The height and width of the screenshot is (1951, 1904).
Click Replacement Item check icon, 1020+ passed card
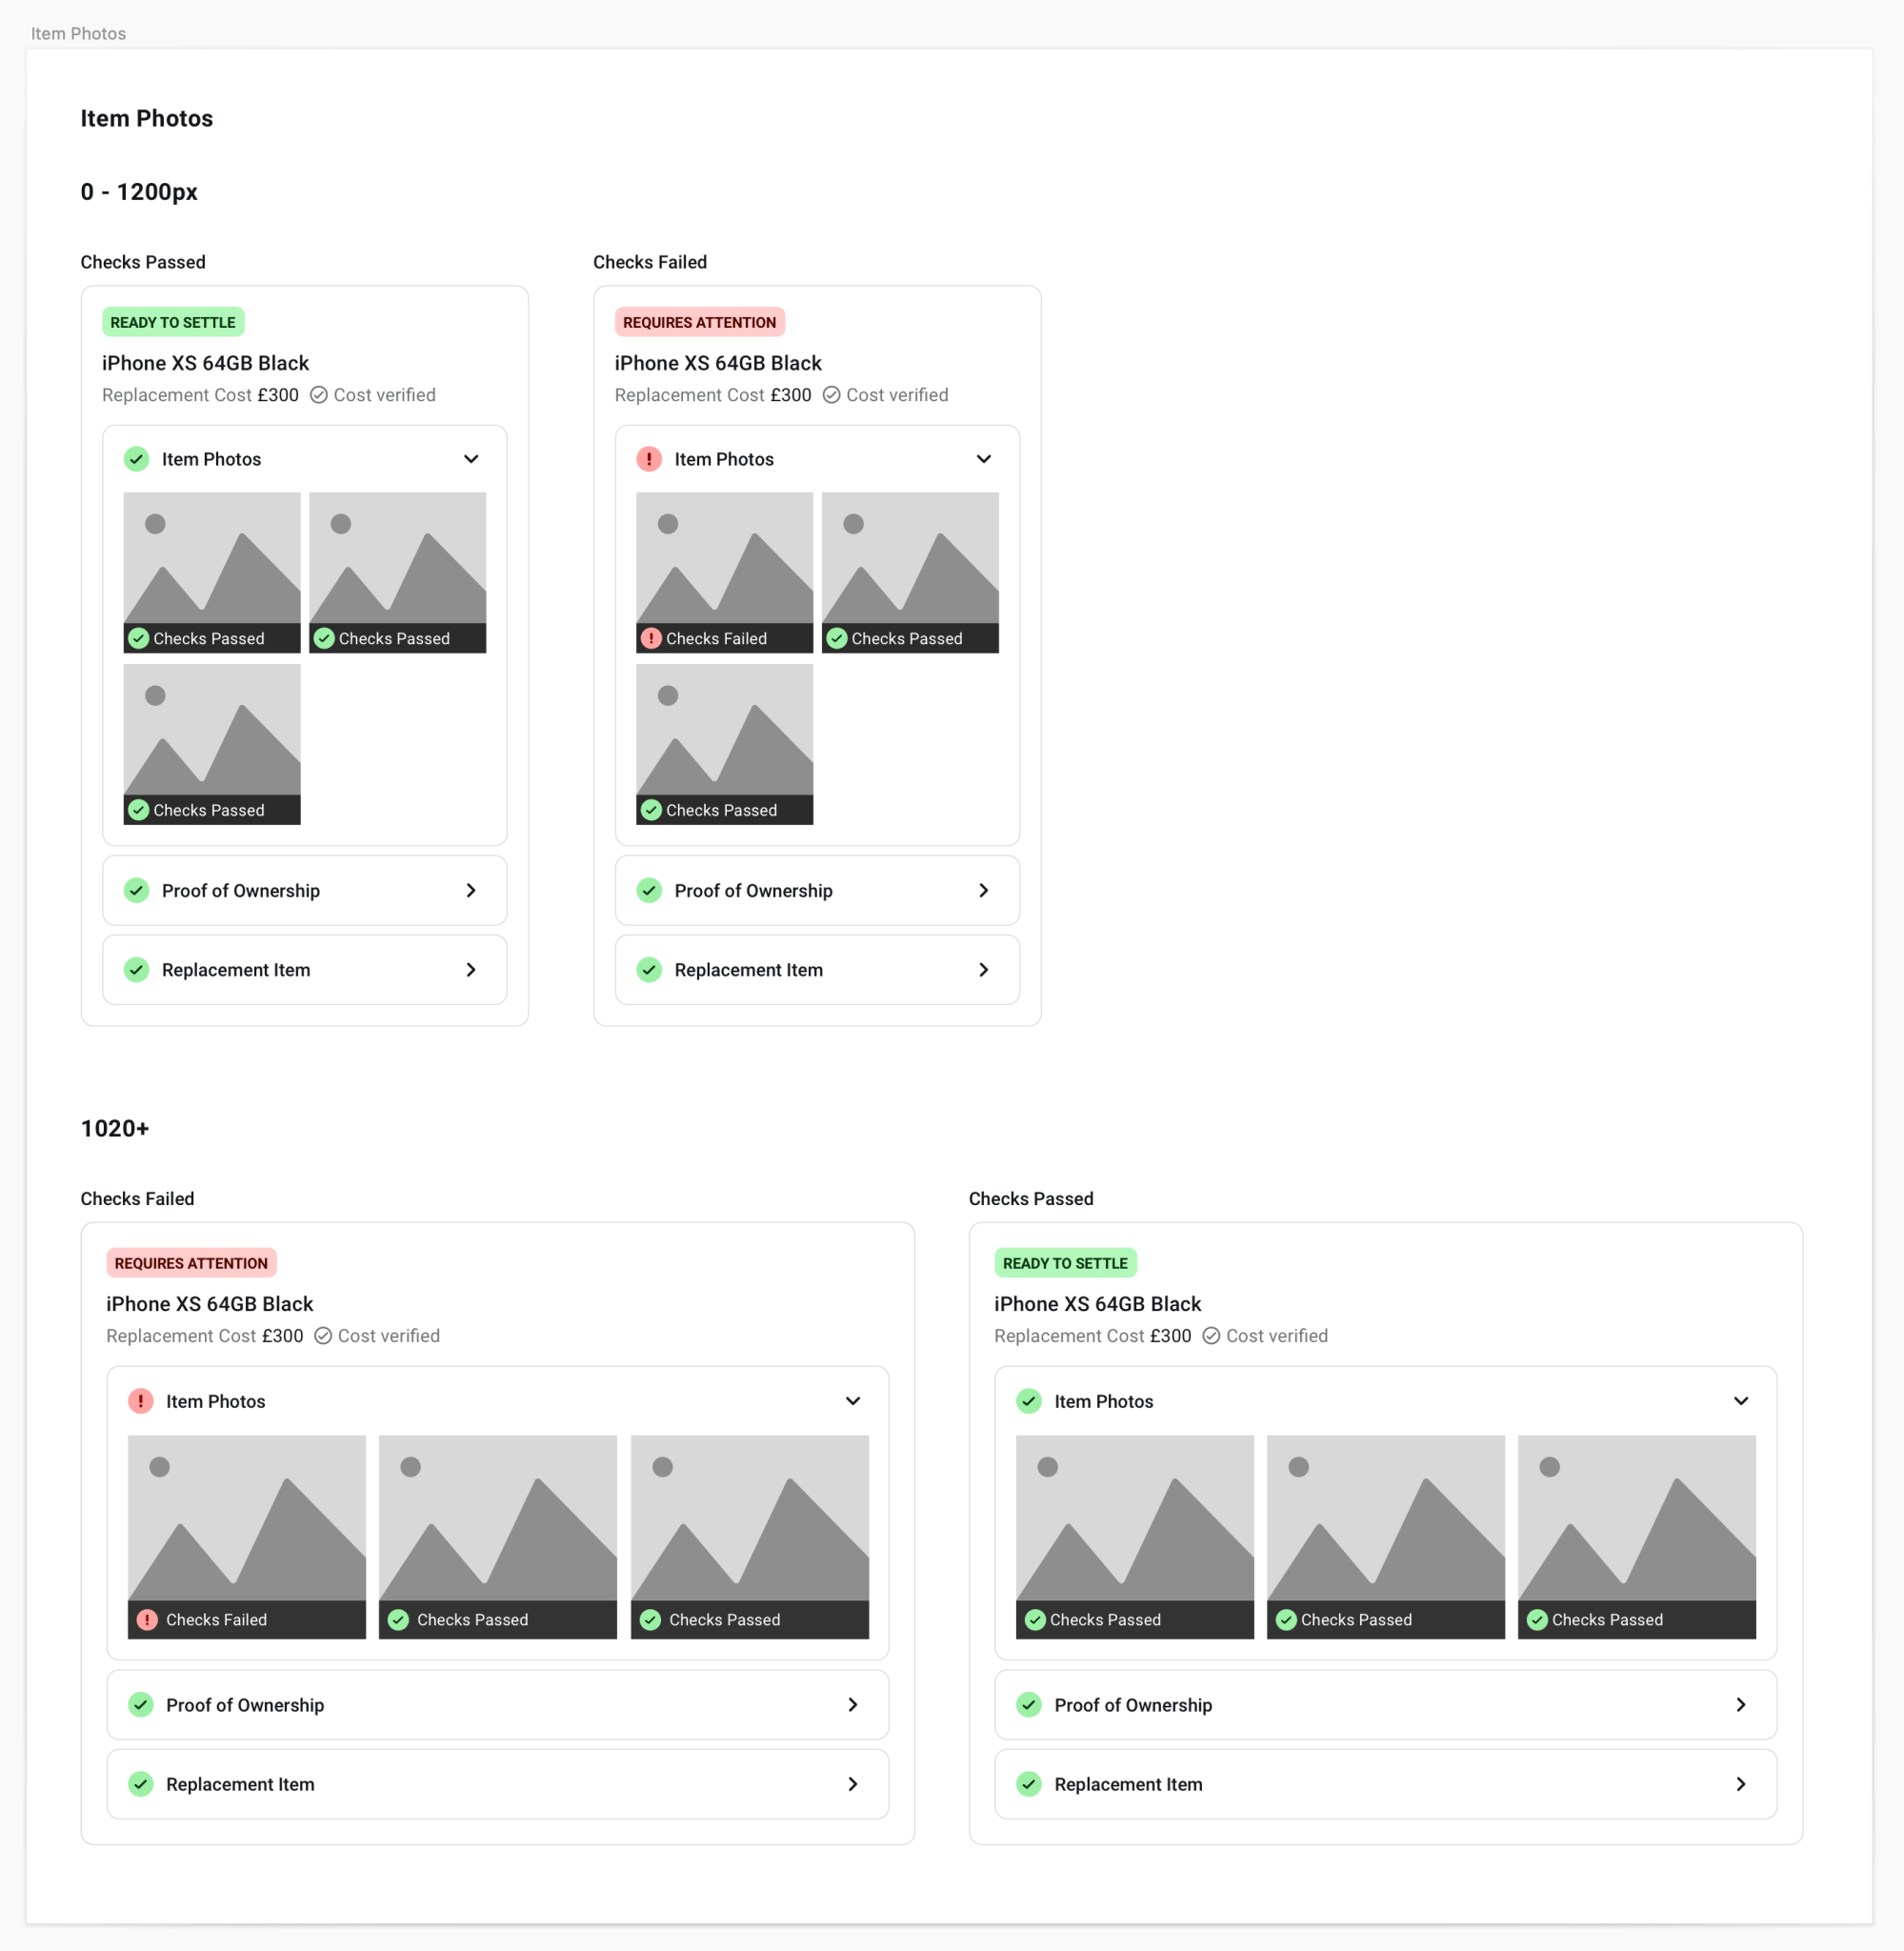(1029, 1784)
